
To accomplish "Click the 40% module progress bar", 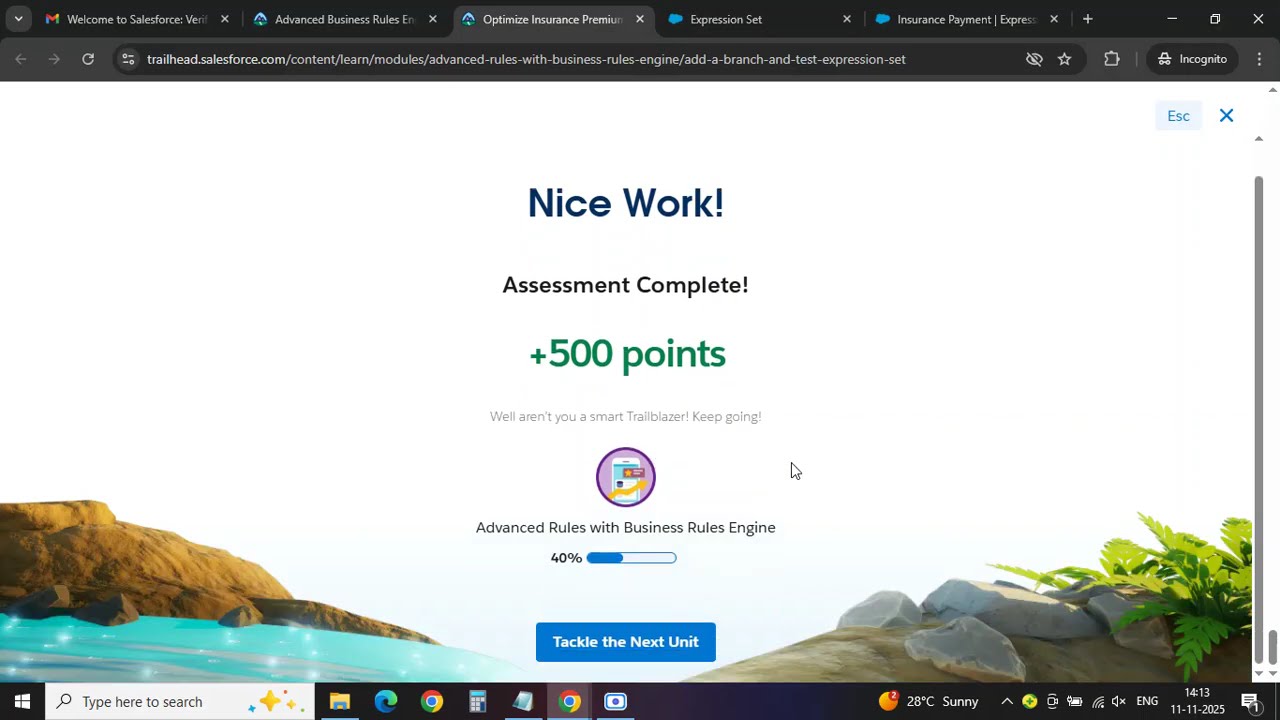I will [x=631, y=558].
